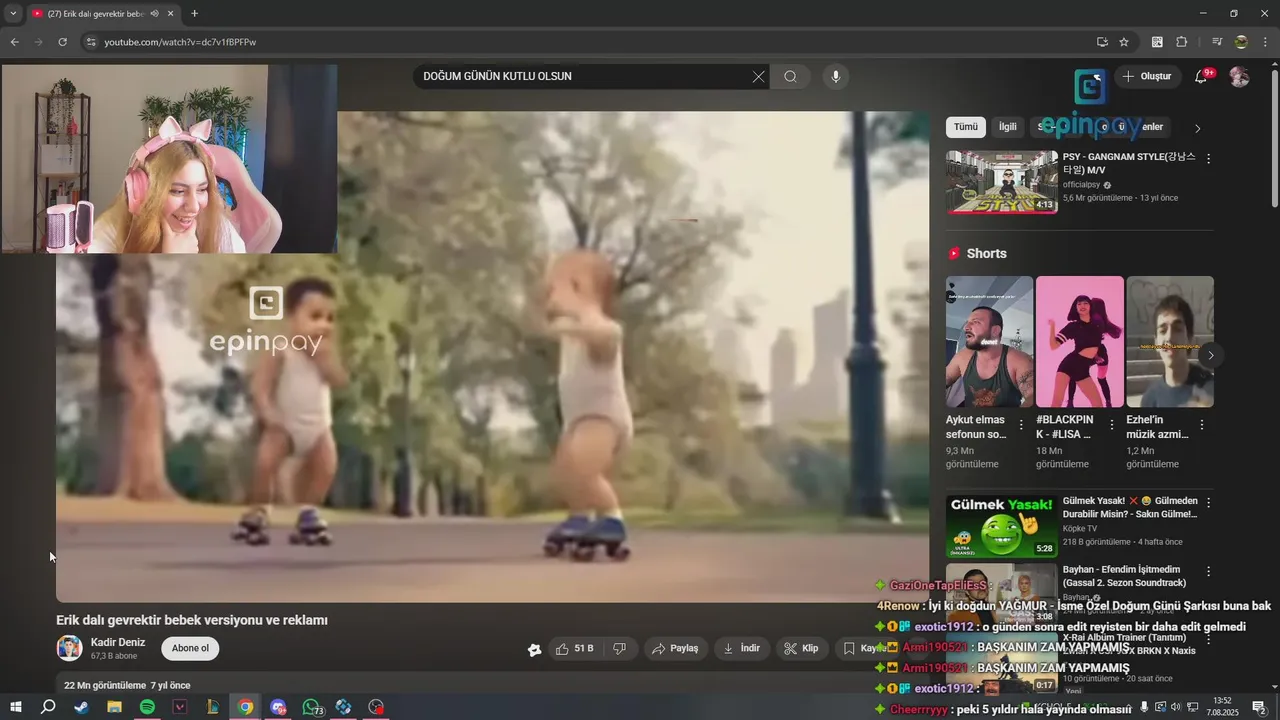Open Kadir Deniz channel avatar
Viewport: 1280px width, 720px height.
tap(69, 648)
